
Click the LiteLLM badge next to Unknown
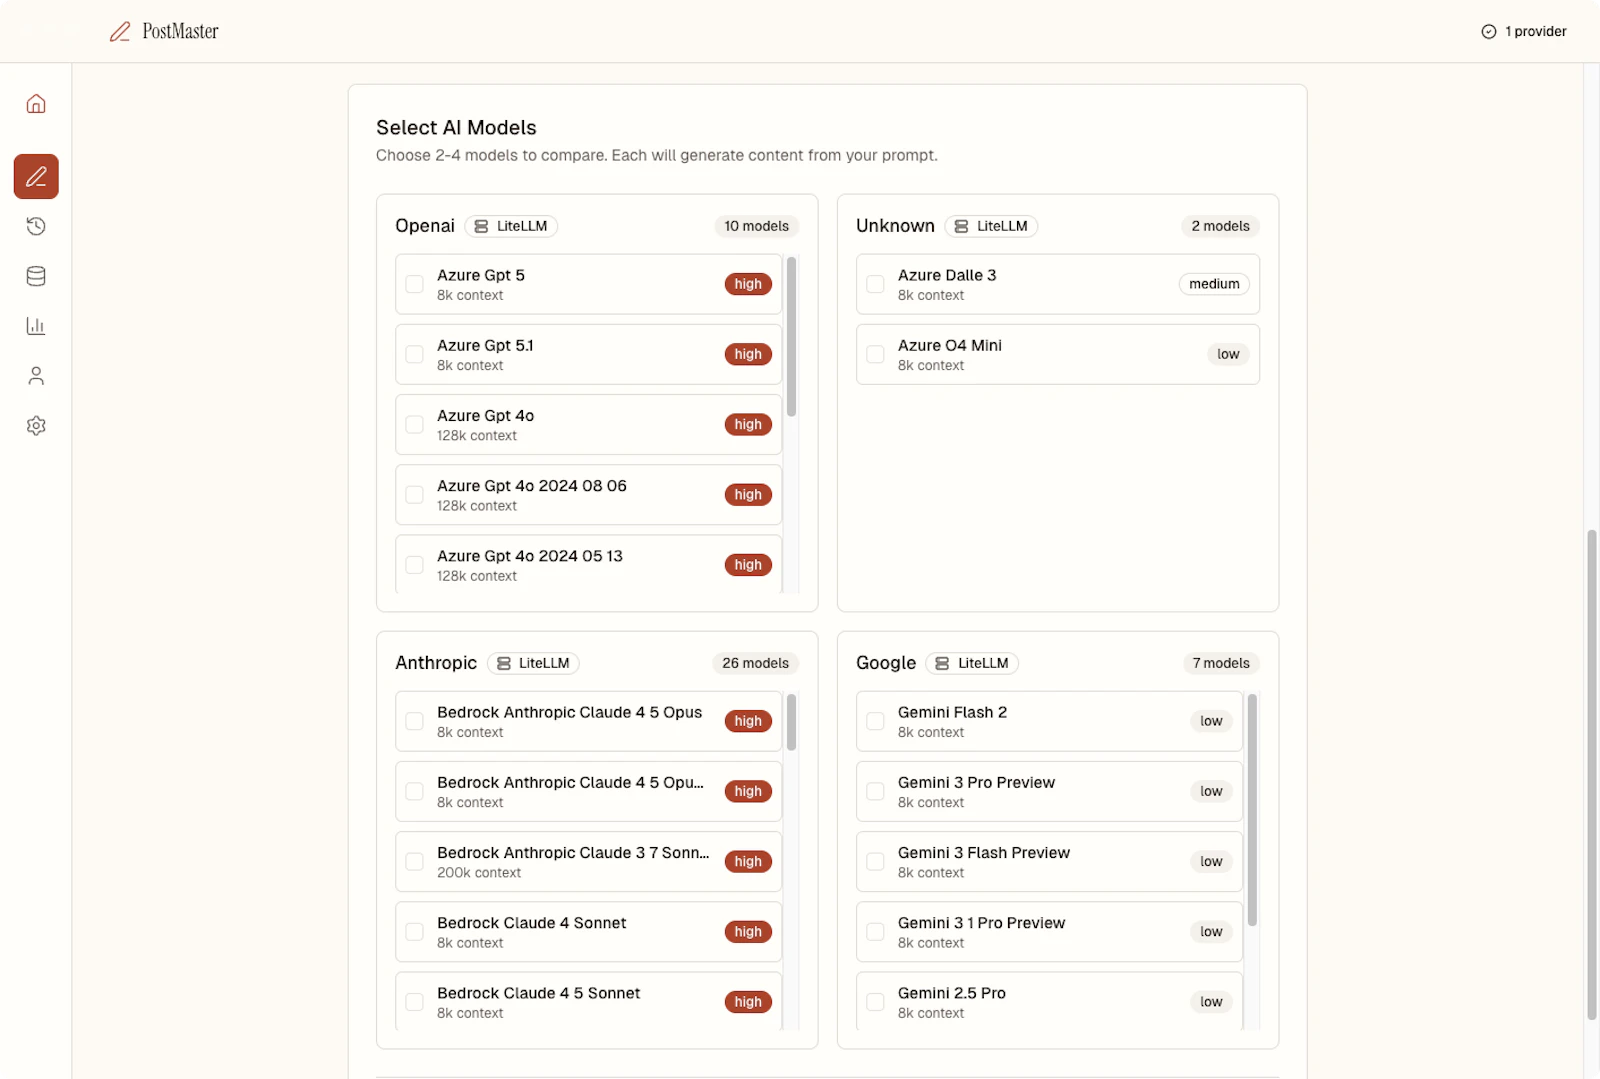point(991,226)
